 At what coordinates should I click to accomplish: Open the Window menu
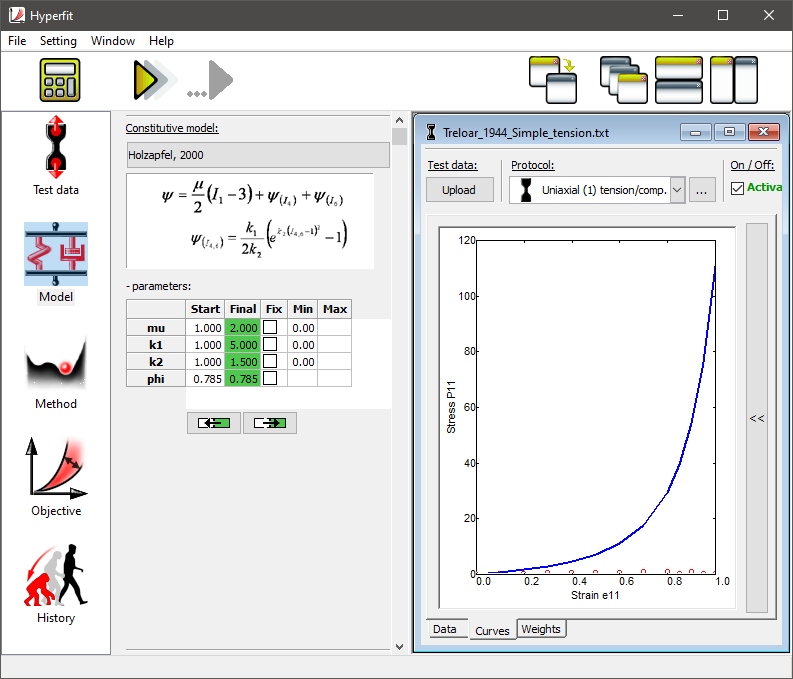(x=113, y=41)
